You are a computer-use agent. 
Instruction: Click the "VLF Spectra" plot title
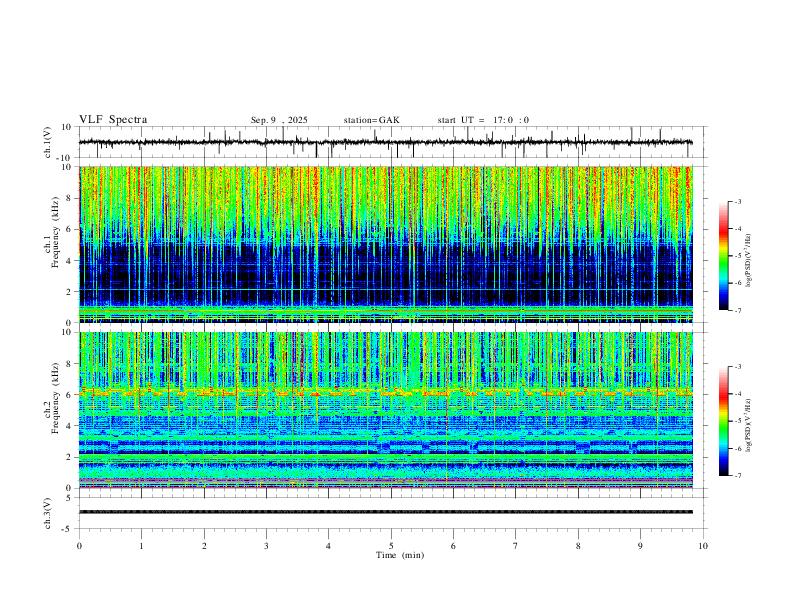click(113, 120)
